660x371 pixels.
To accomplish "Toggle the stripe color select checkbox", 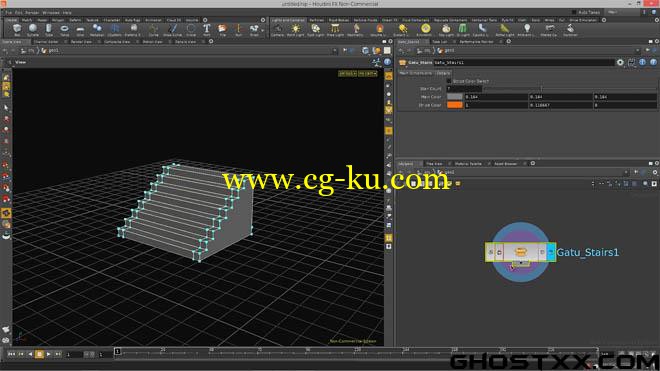I will point(449,81).
